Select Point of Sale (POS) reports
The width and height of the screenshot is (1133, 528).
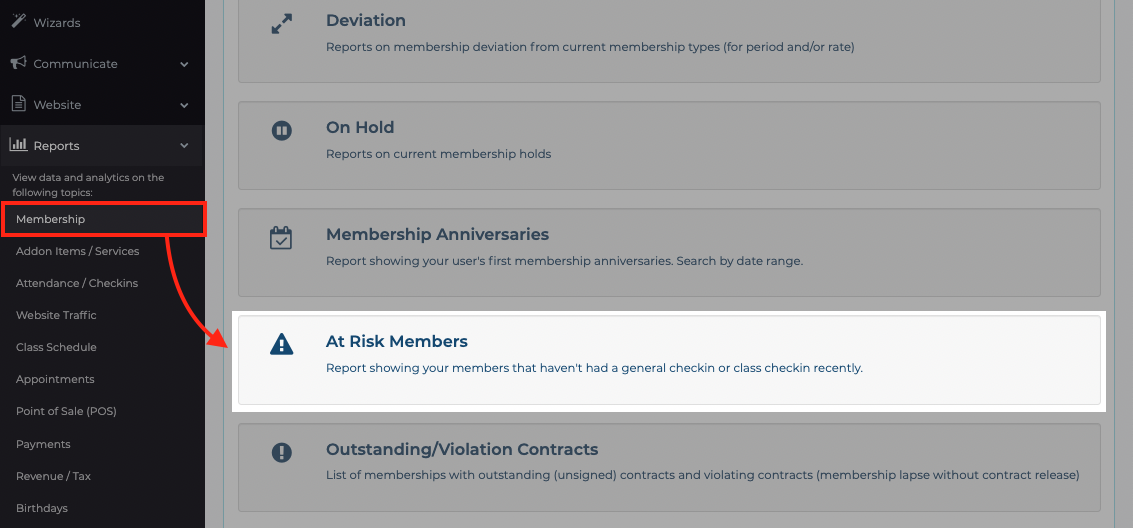click(66, 411)
